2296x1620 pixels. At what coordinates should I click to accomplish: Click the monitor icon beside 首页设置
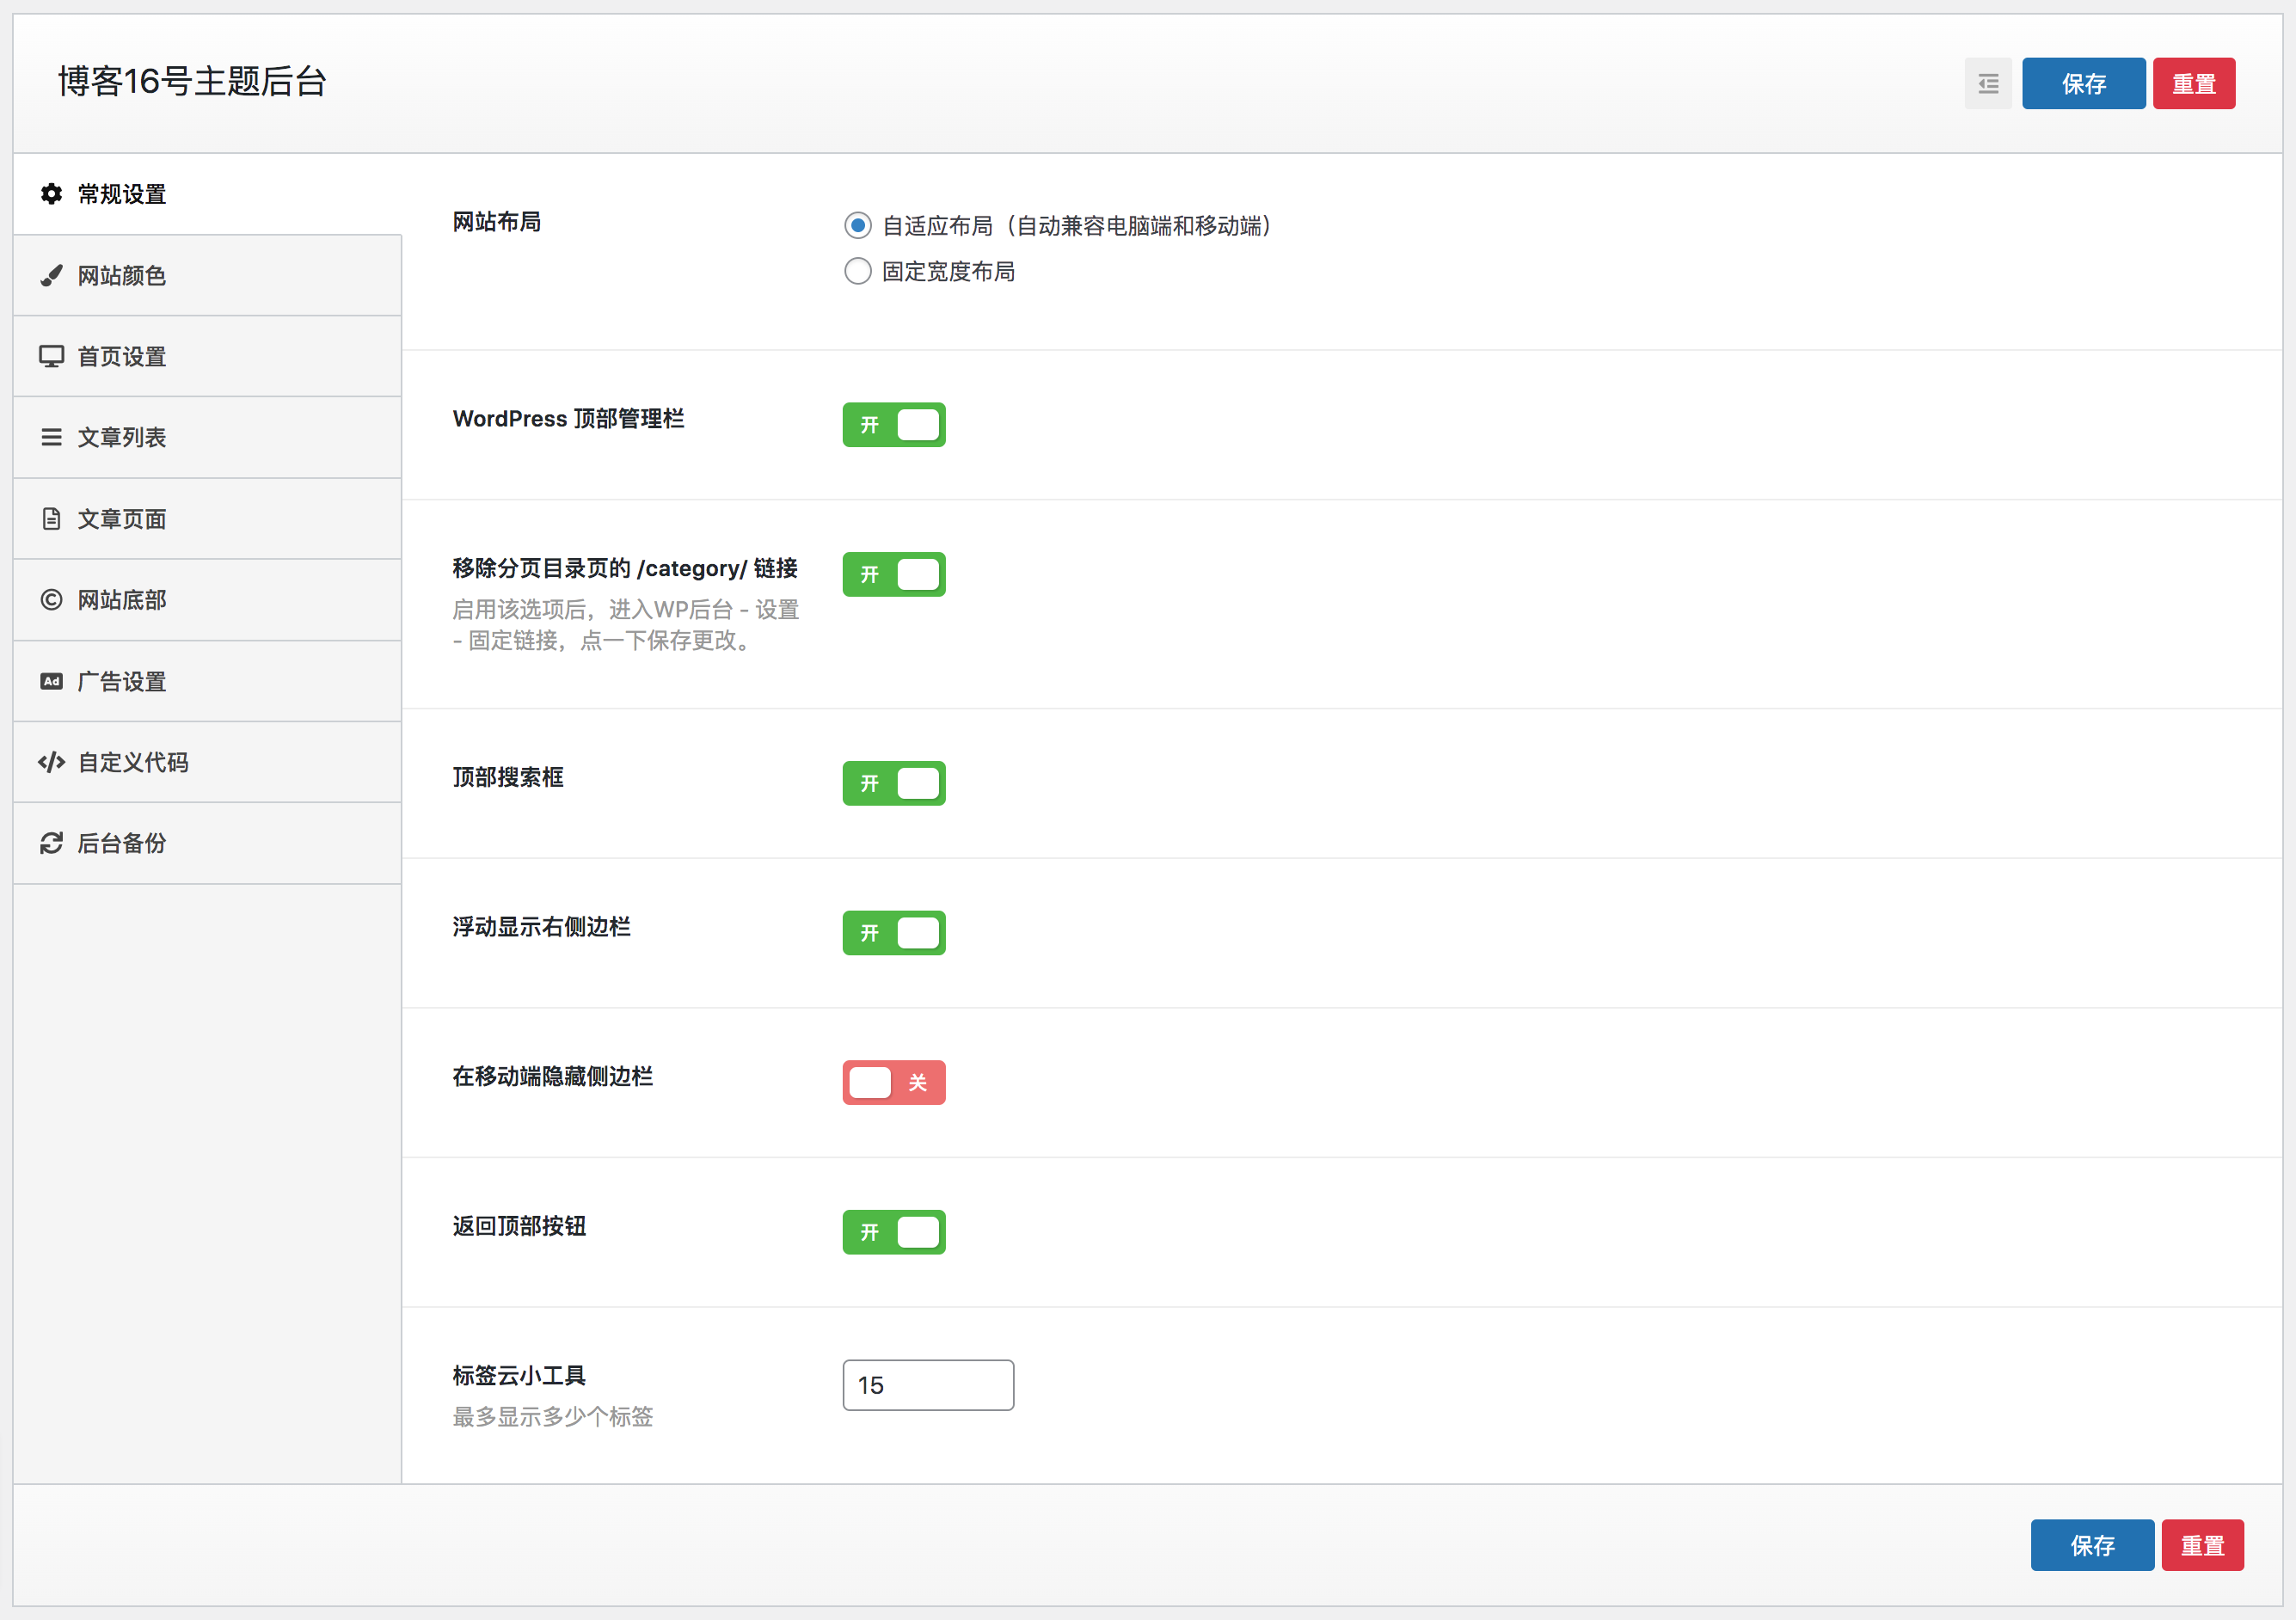click(51, 356)
